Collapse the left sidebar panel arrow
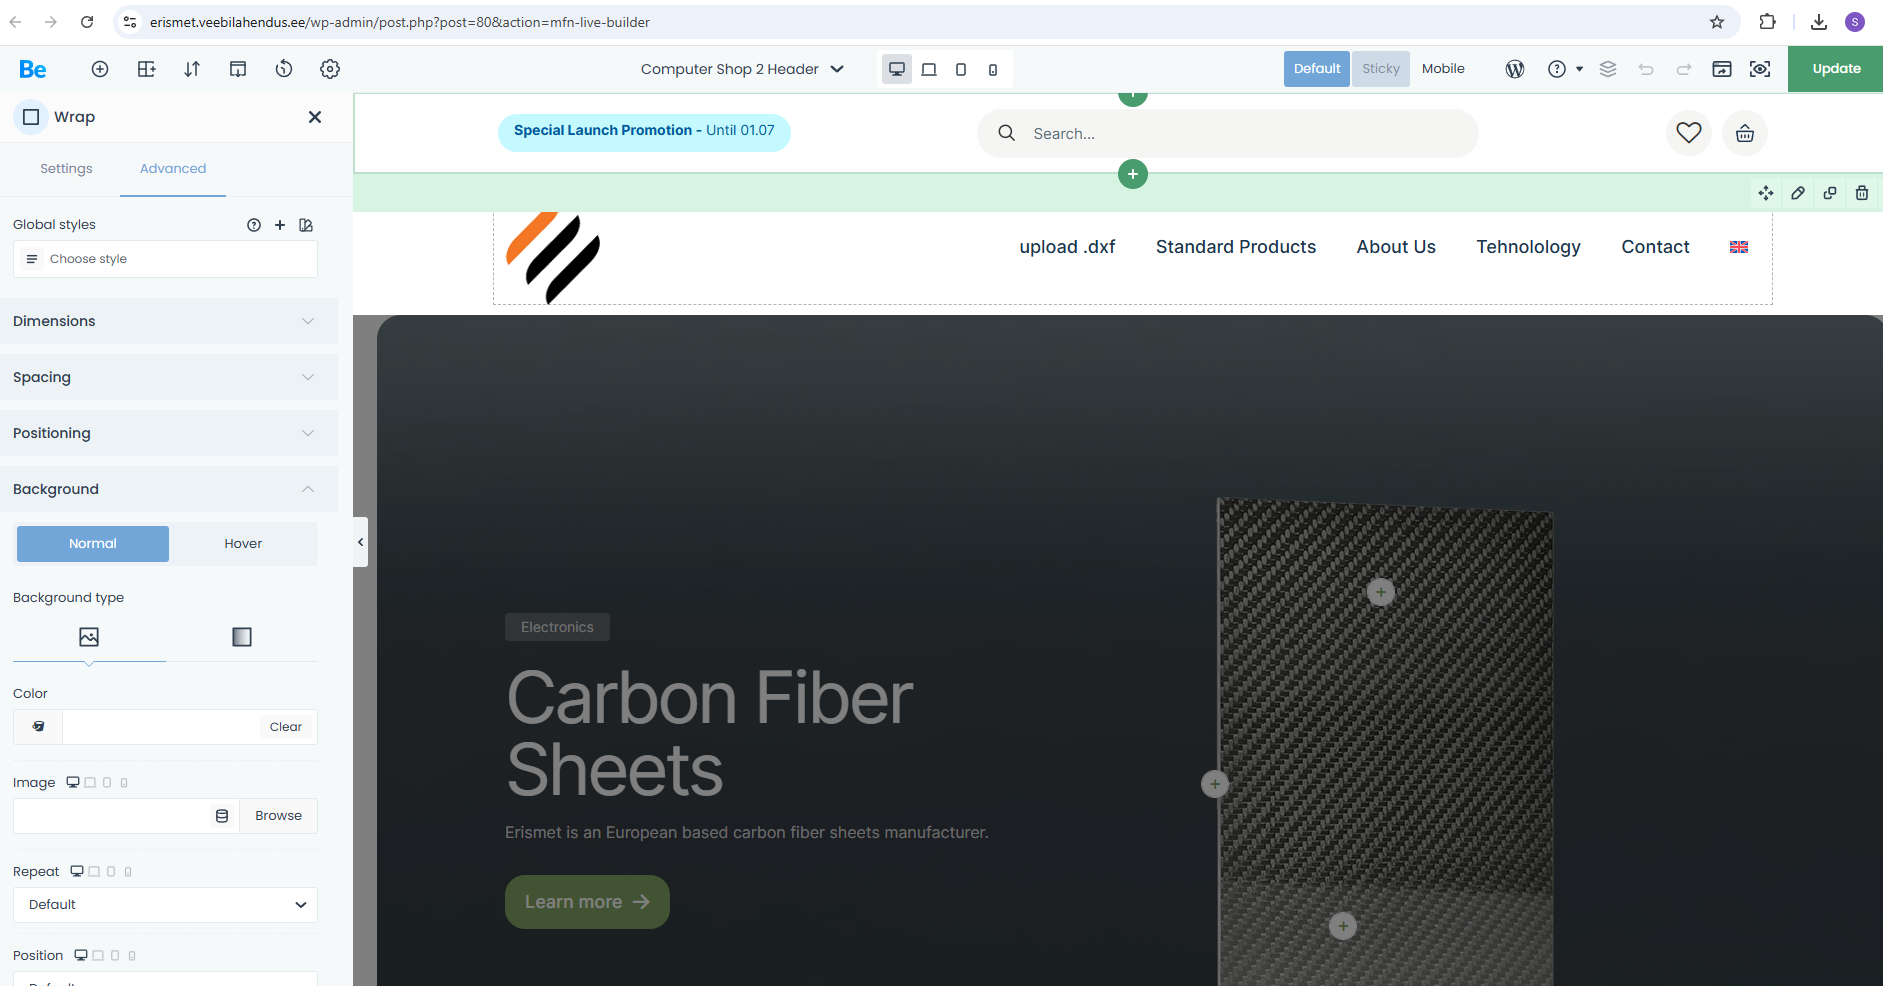The height and width of the screenshot is (986, 1883). (360, 542)
